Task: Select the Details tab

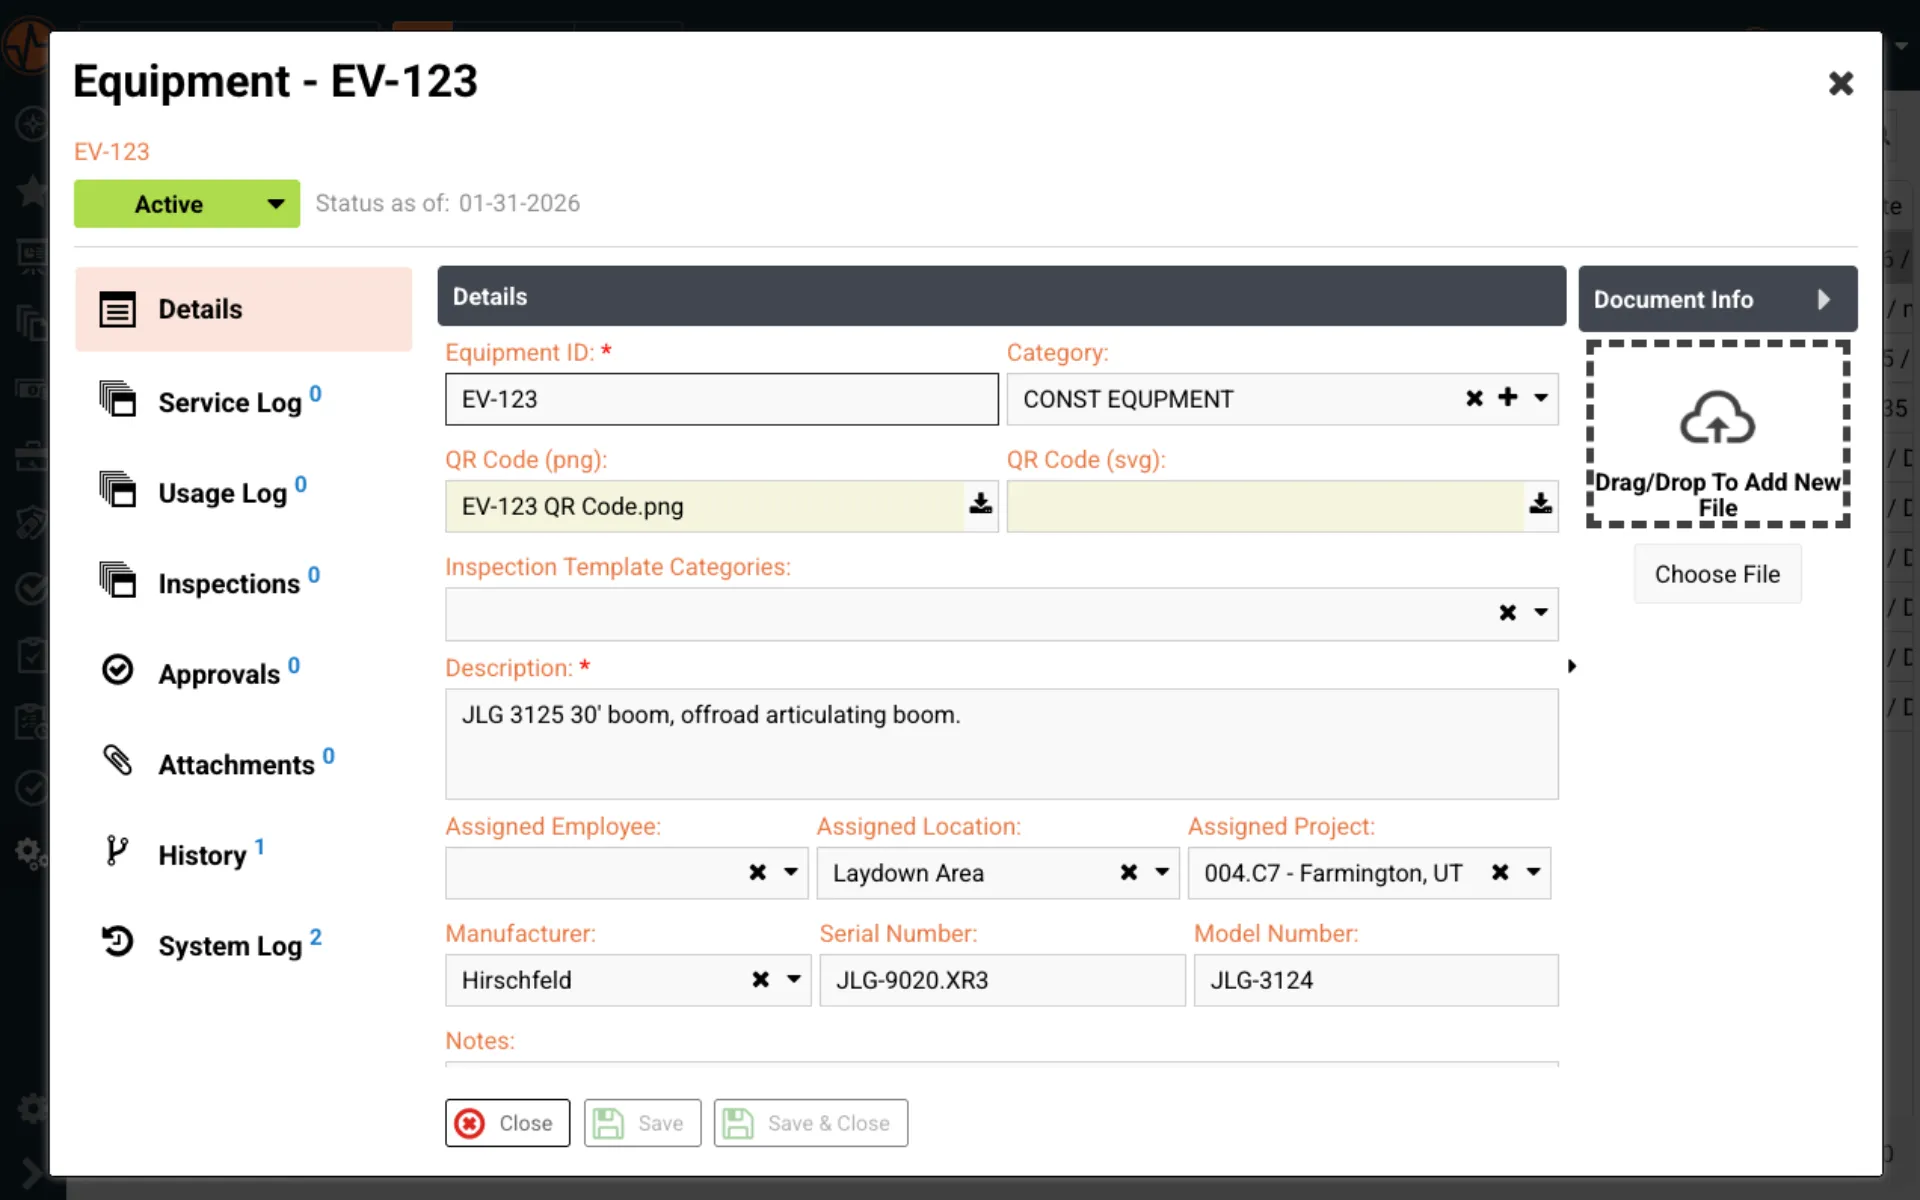Action: (x=243, y=309)
